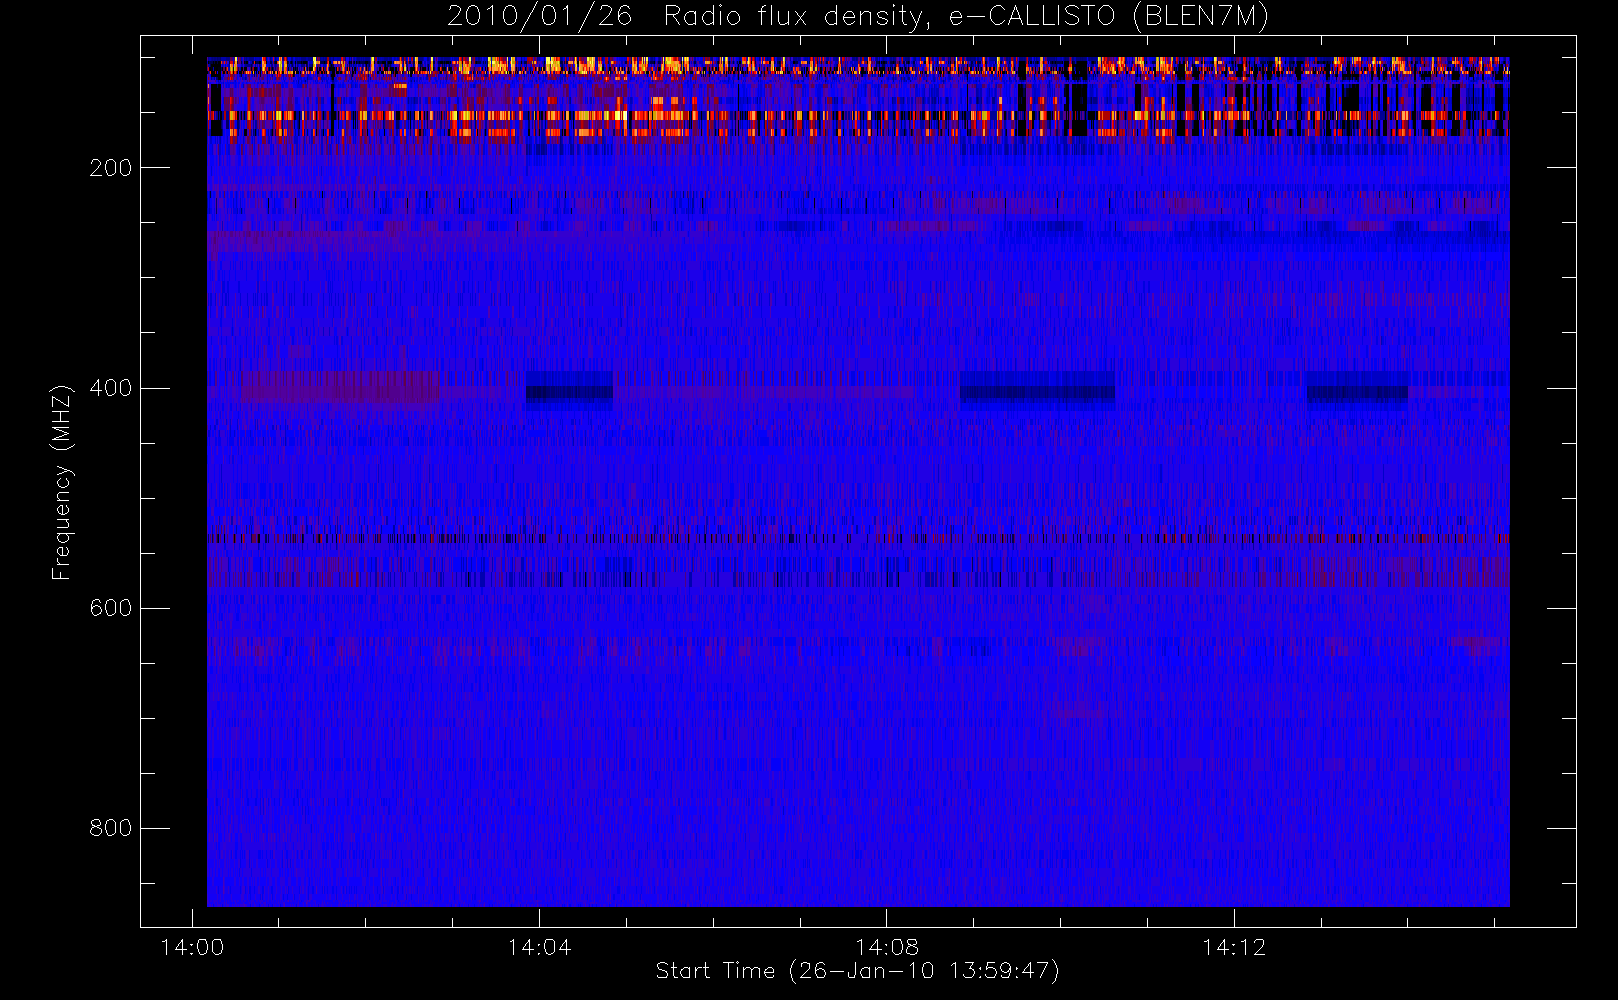Click the 14:12 time tick label
1618x1000 pixels.
tap(1234, 947)
